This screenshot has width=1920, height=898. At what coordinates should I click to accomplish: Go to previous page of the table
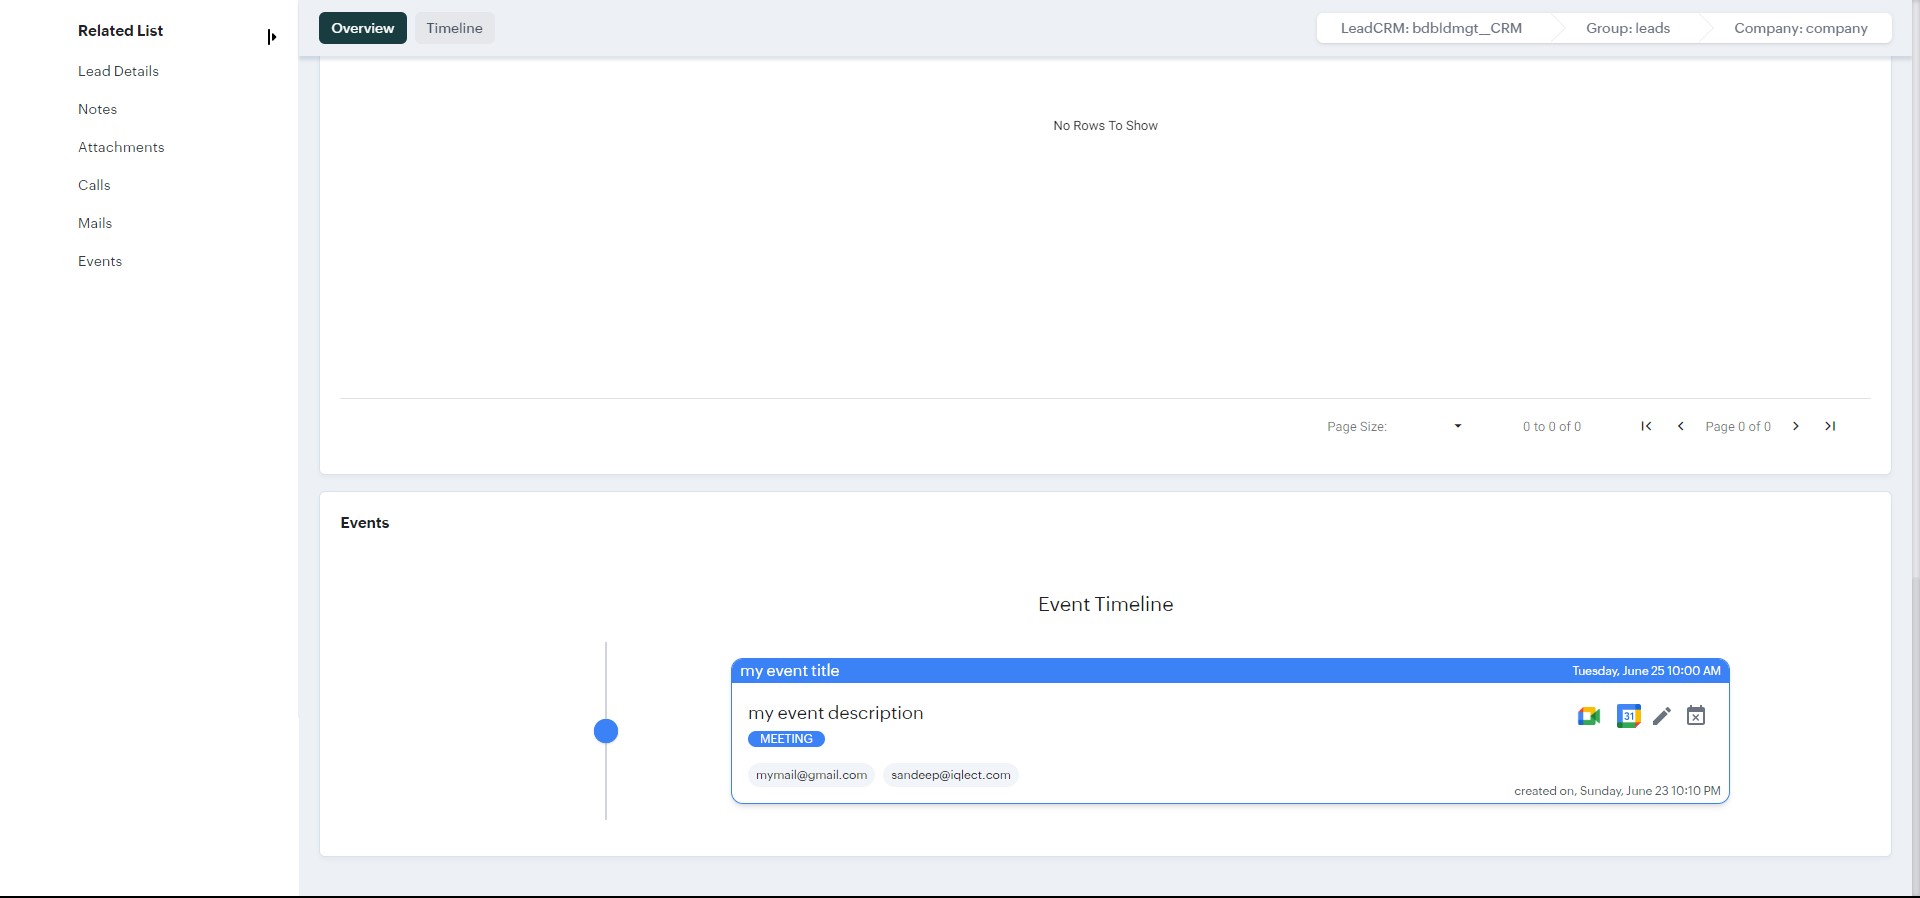point(1680,426)
